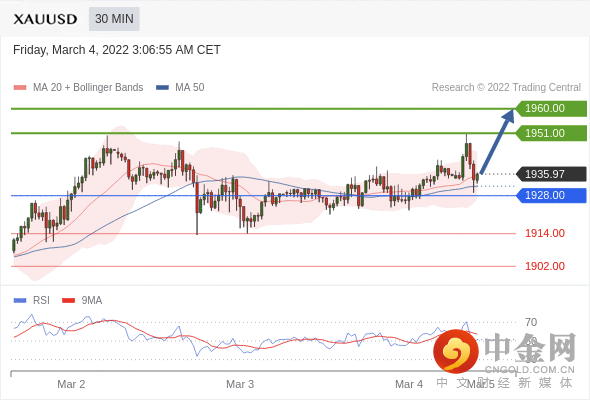
Task: Click the blue MA 50 legend swatch
Action: point(163,88)
